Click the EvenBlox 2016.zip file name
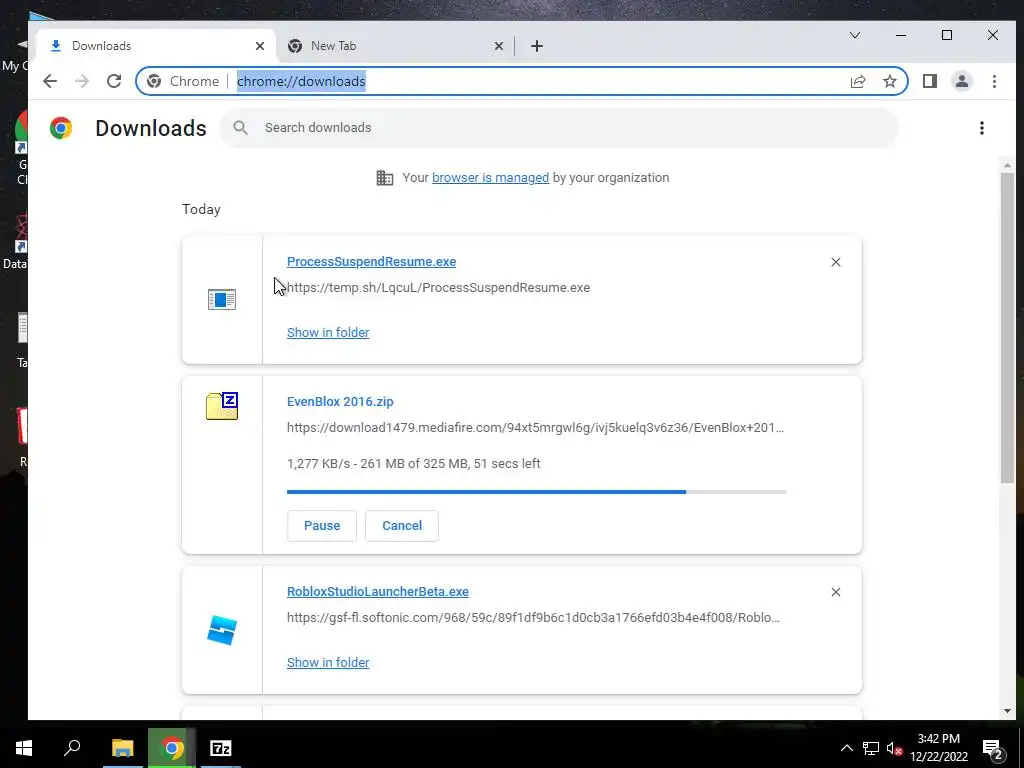1024x768 pixels. tap(340, 402)
